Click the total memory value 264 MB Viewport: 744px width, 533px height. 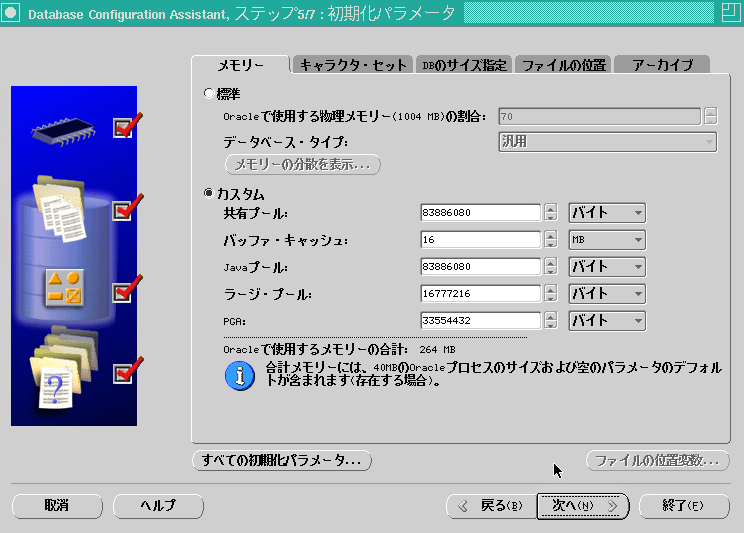pos(437,350)
